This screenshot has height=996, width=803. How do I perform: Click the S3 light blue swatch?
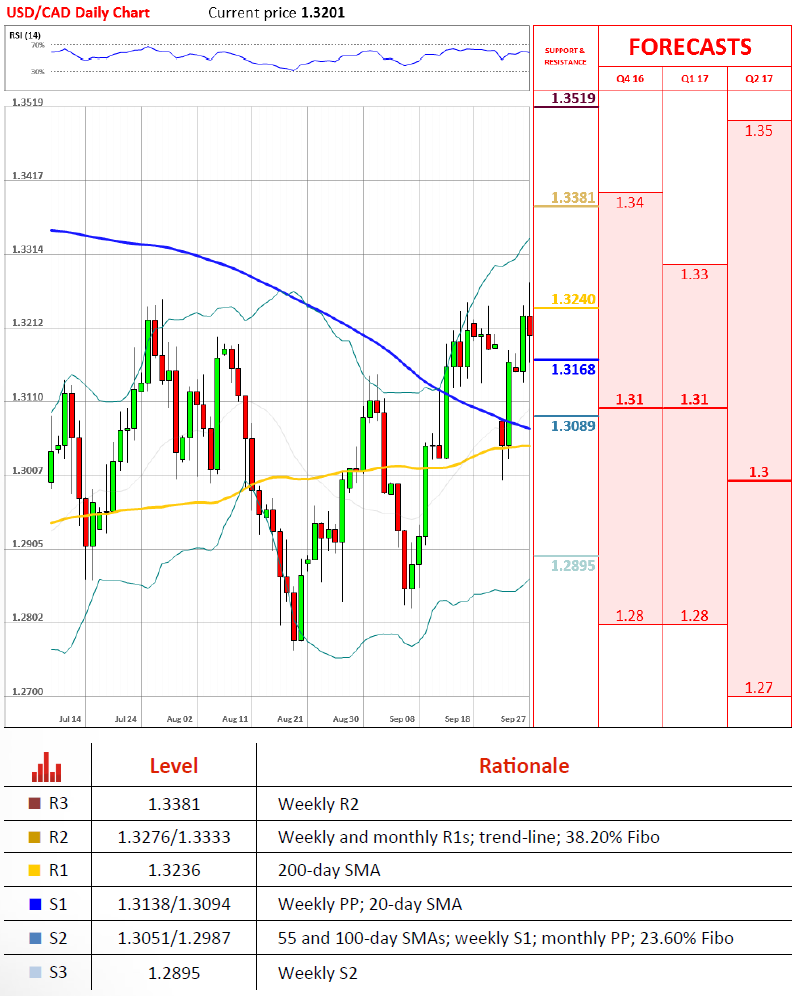(35, 972)
